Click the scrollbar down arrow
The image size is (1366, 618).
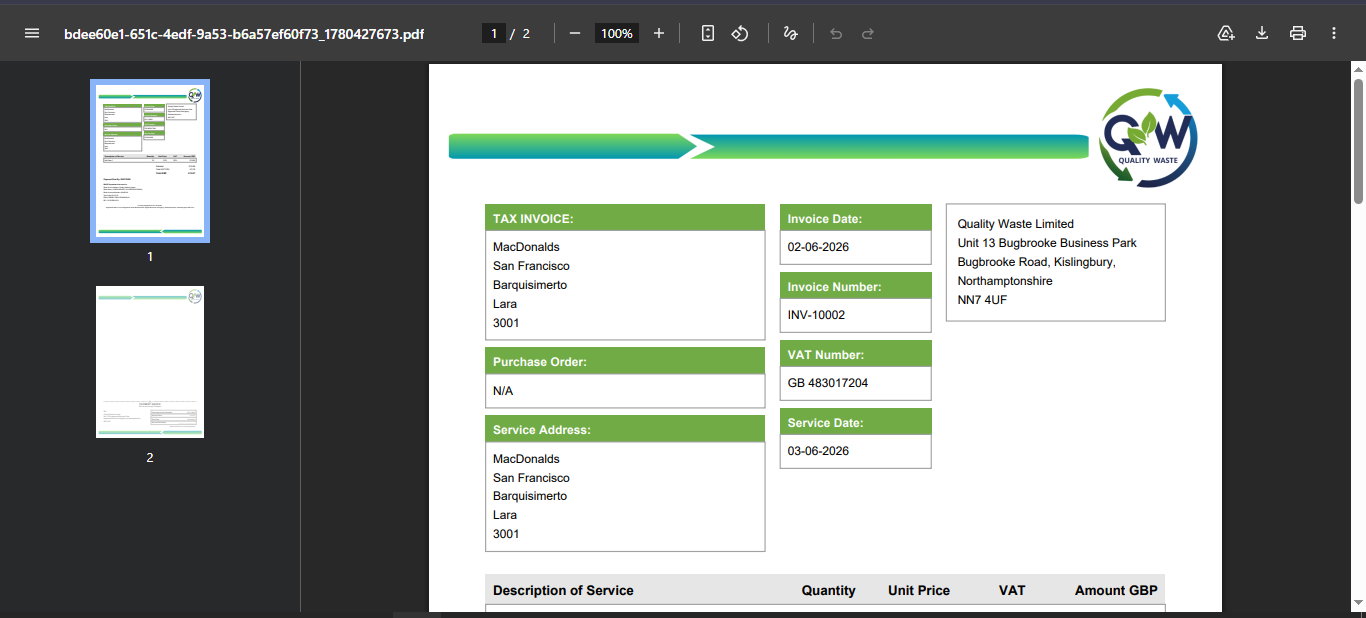1358,603
